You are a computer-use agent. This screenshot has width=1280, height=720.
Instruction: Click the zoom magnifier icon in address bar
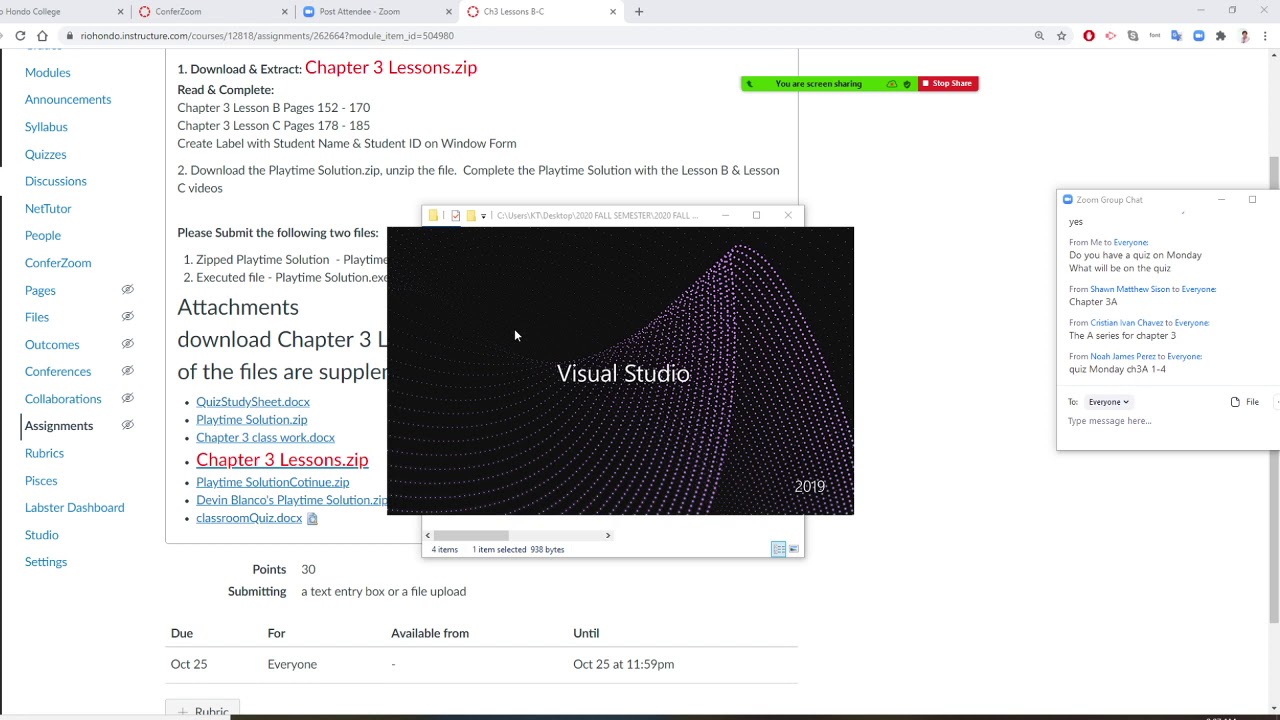coord(1039,36)
